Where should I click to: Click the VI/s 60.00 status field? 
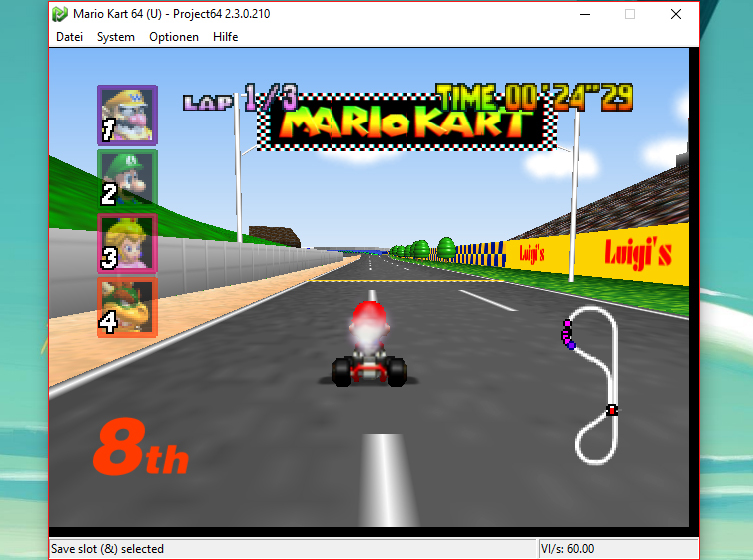click(567, 548)
